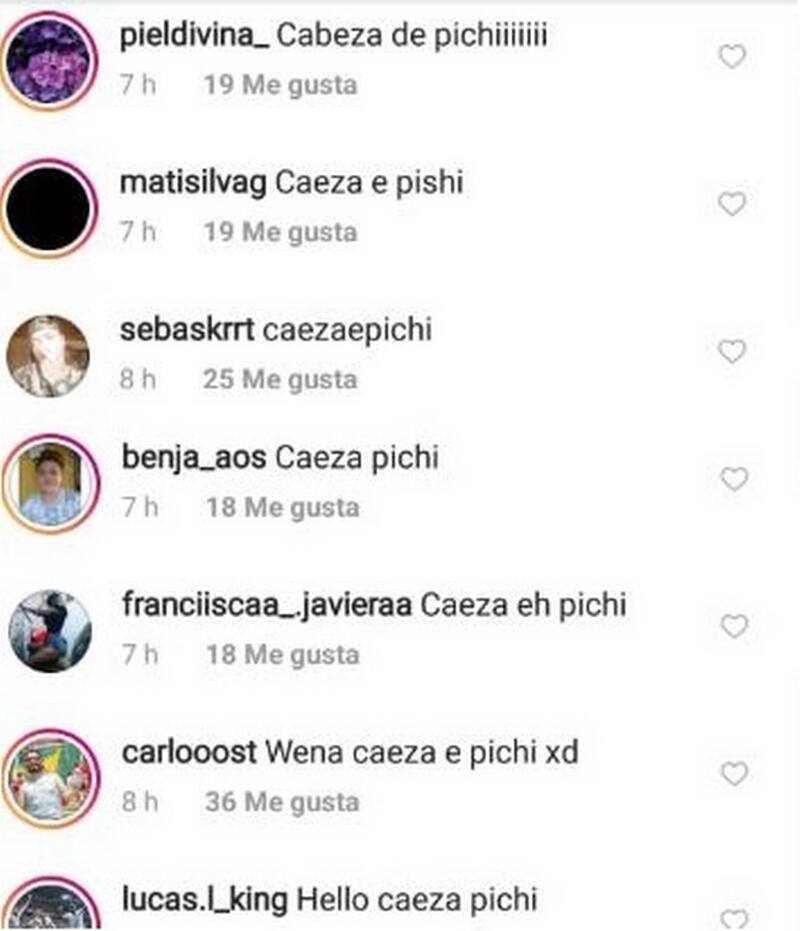The image size is (800, 931).
Task: Open carlooost's story avatar
Action: pos(50,778)
